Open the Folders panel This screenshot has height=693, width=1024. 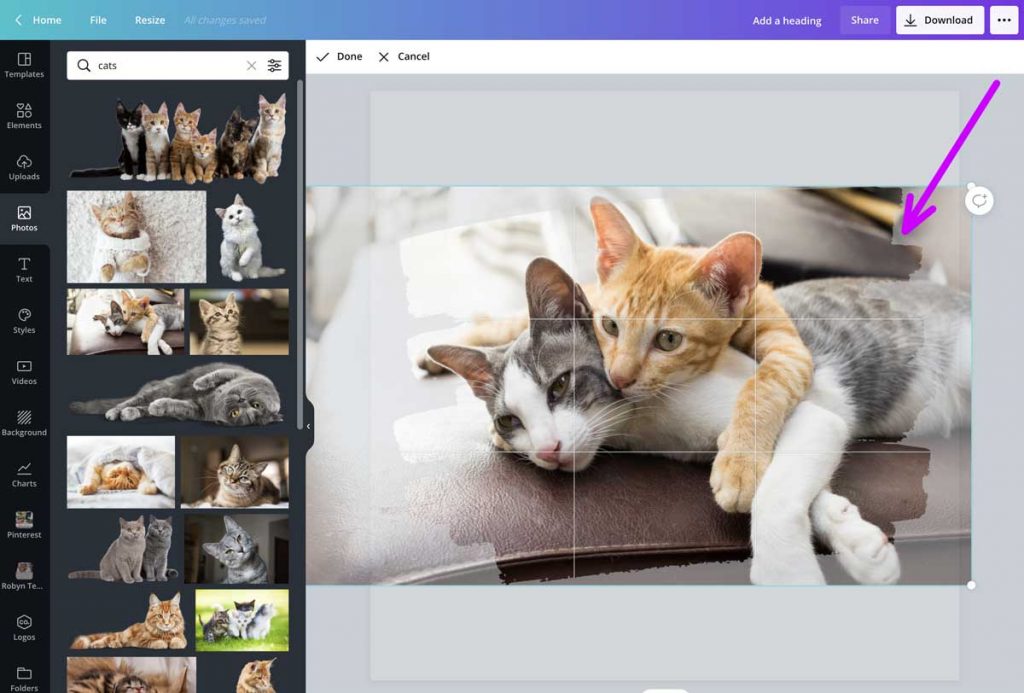(x=24, y=679)
